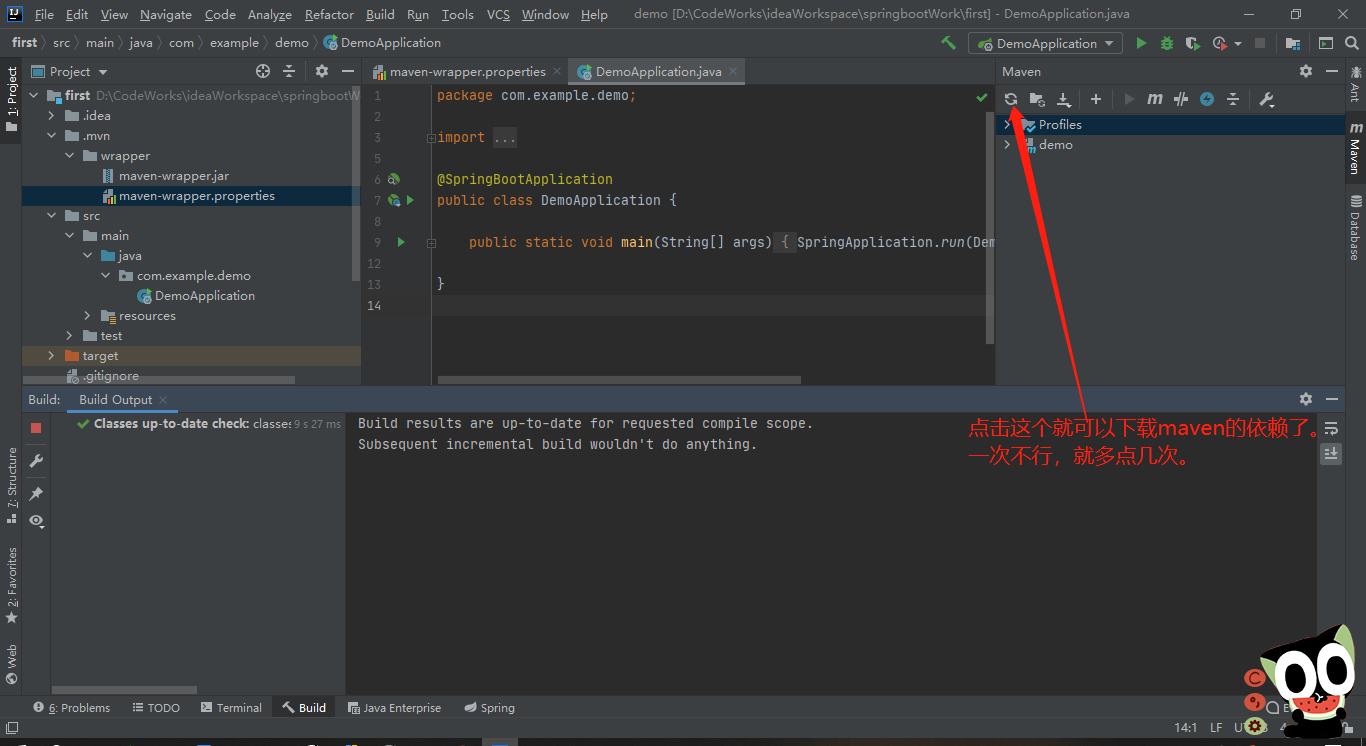The height and width of the screenshot is (746, 1366).
Task: Open TODO tool window
Action: coord(155,707)
